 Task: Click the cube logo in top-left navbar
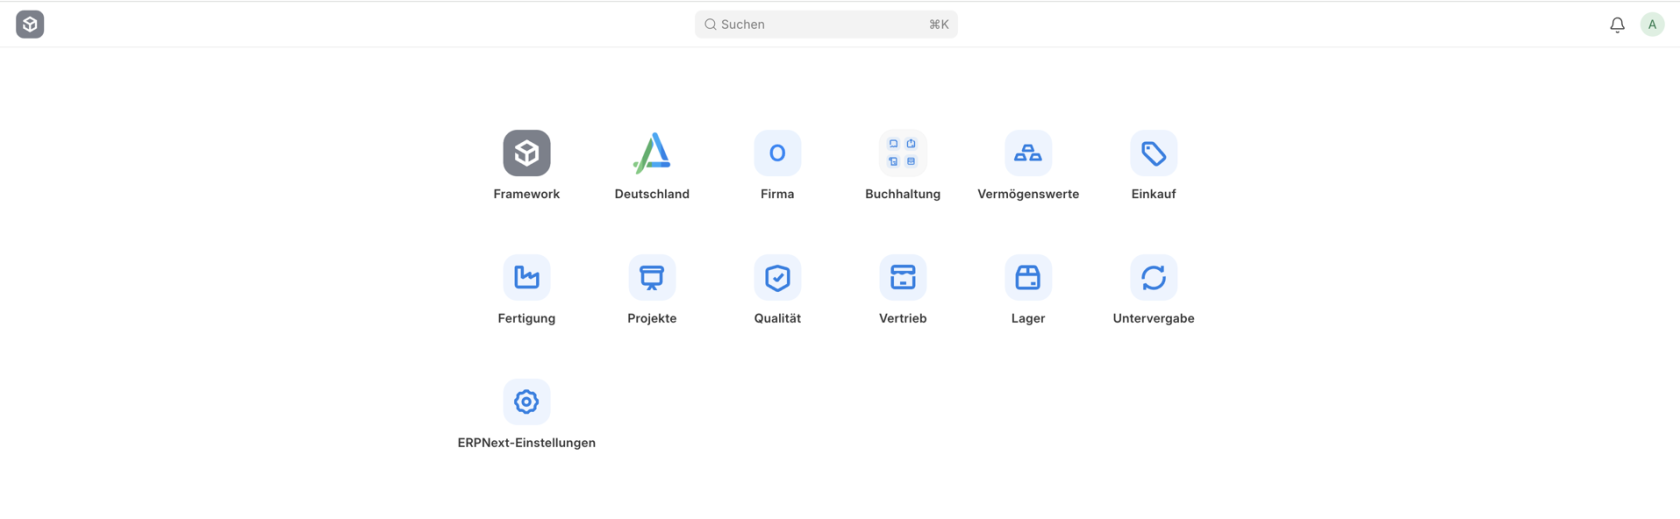[30, 24]
